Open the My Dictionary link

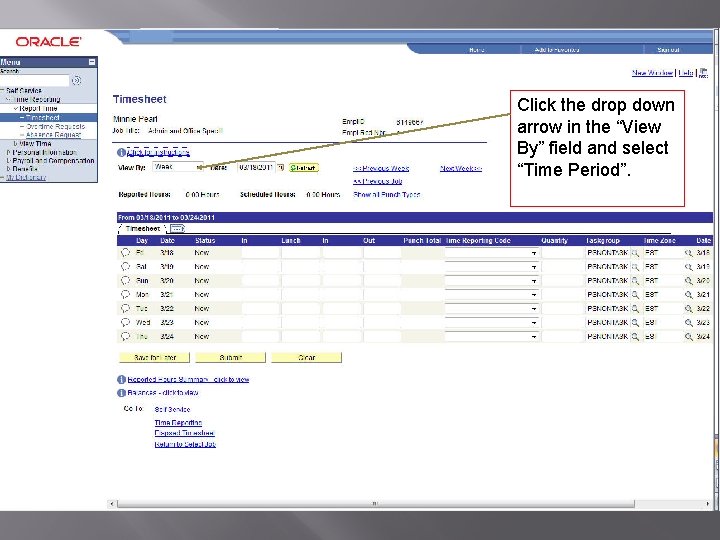point(26,177)
